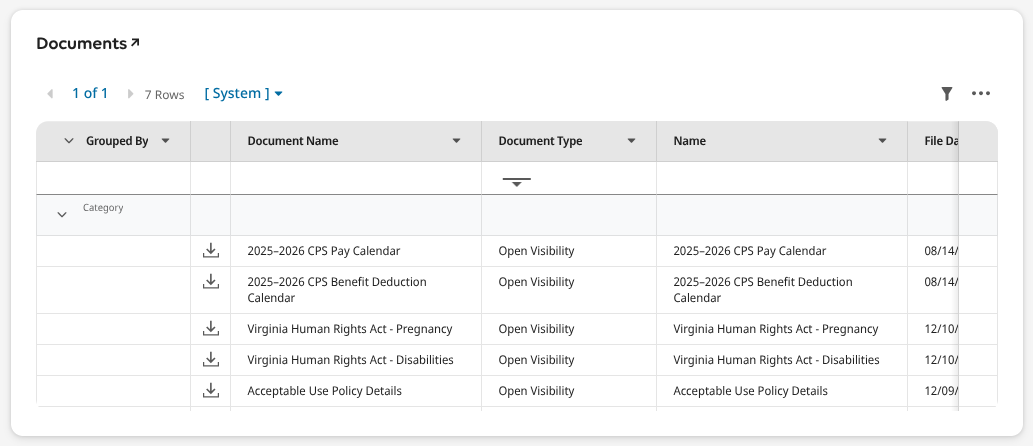Select Virginia Human Rights Act - Disabilities in Document Name column
1033x446 pixels.
tap(350, 360)
